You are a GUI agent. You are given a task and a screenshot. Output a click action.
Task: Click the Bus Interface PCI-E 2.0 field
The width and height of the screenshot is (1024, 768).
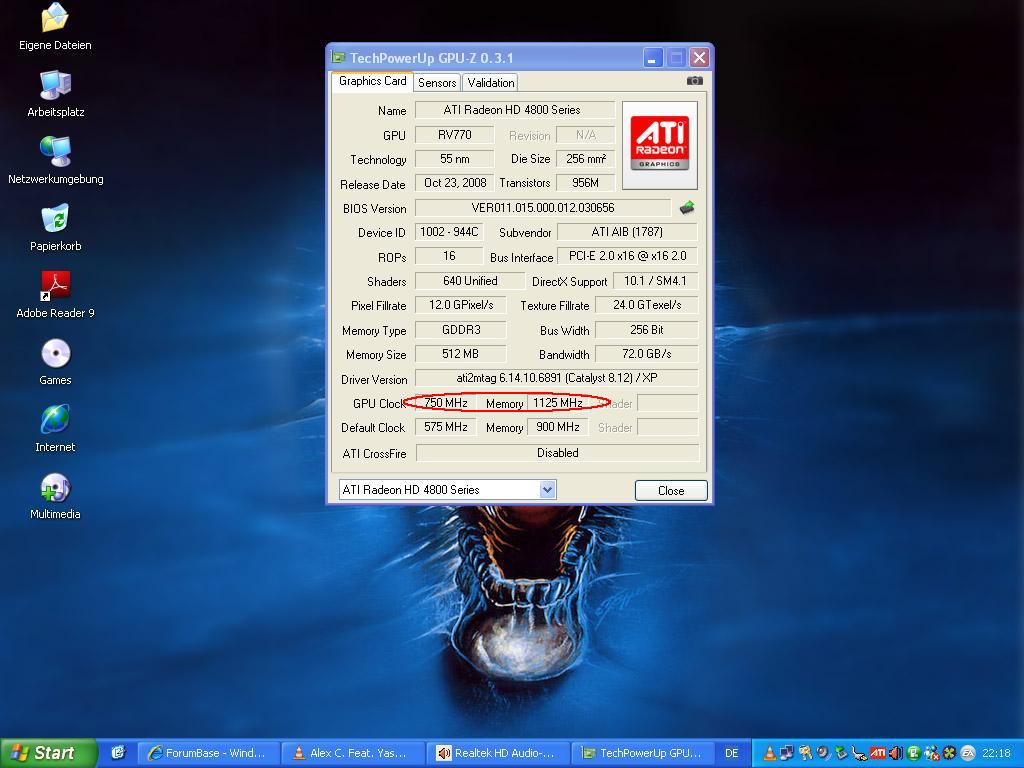(x=627, y=256)
